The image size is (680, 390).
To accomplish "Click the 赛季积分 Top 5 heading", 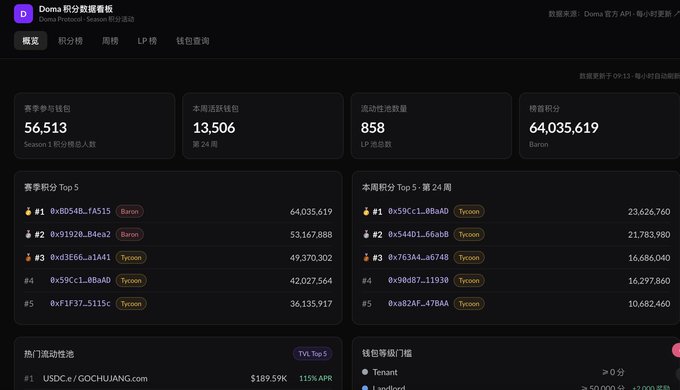I will [51, 187].
